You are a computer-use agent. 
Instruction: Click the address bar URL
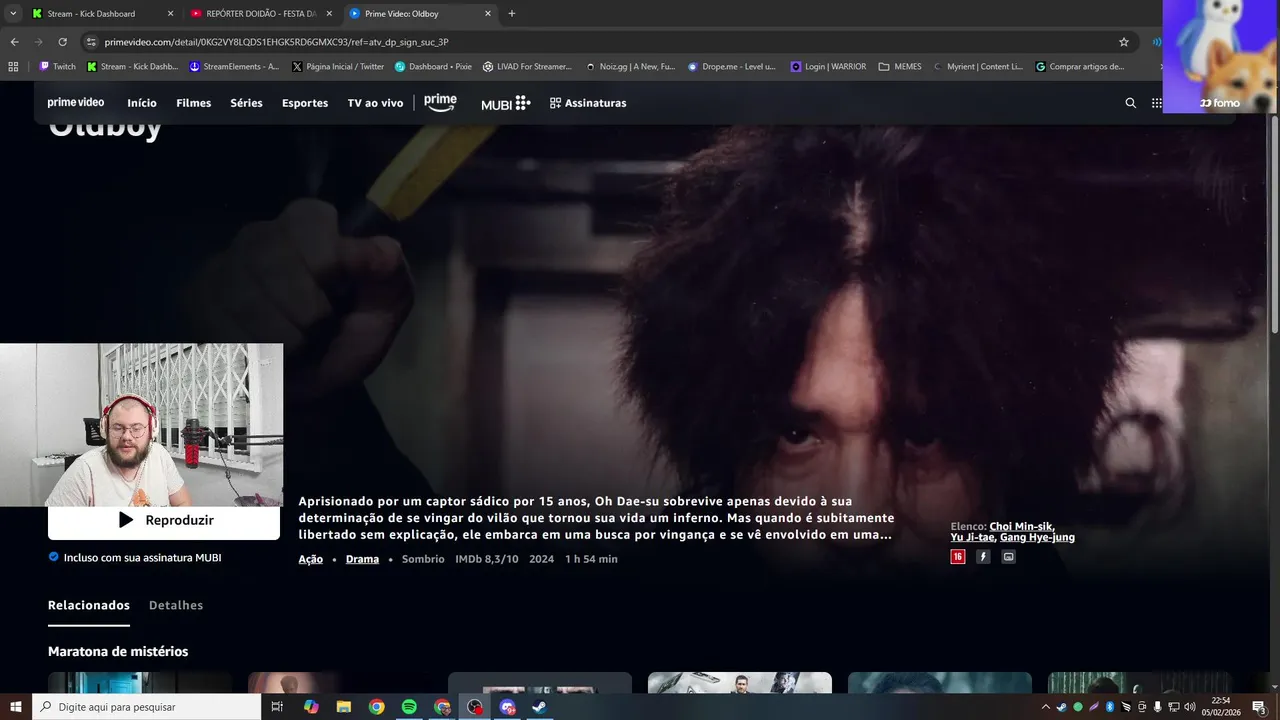tap(276, 42)
